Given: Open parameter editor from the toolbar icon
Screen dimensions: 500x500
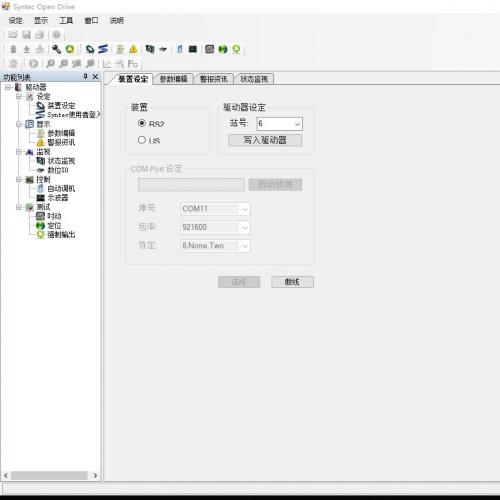Looking at the screenshot, I should [x=120, y=49].
